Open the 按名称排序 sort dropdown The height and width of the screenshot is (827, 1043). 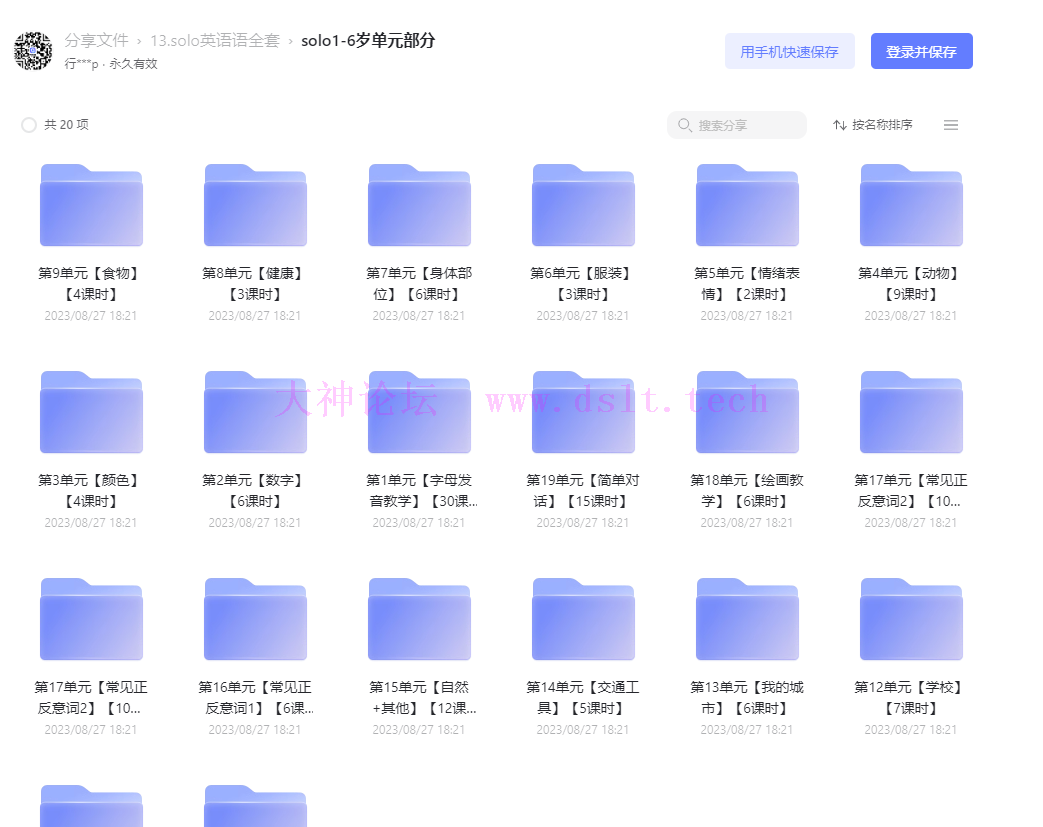(873, 125)
